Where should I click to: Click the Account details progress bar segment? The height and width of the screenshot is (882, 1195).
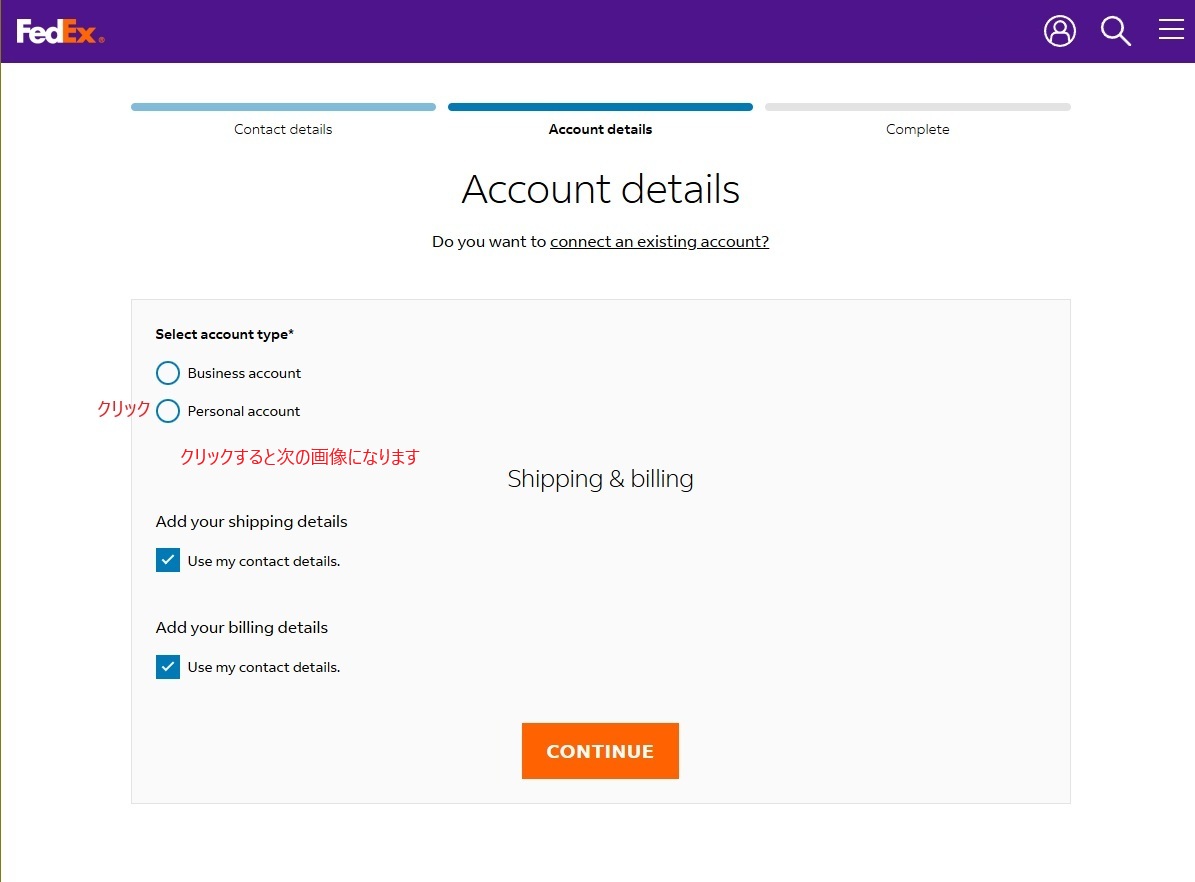coord(600,107)
